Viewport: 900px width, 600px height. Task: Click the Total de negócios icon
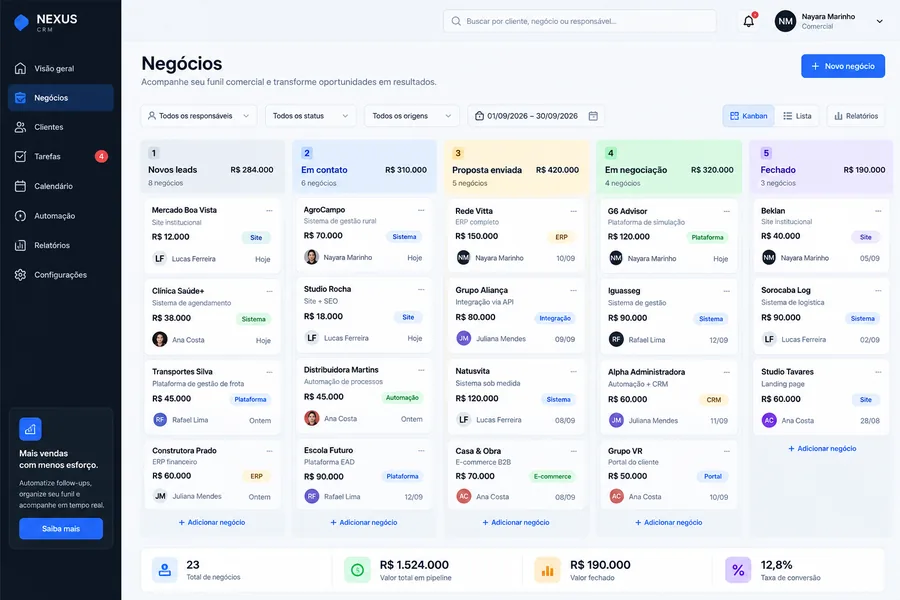tap(165, 570)
